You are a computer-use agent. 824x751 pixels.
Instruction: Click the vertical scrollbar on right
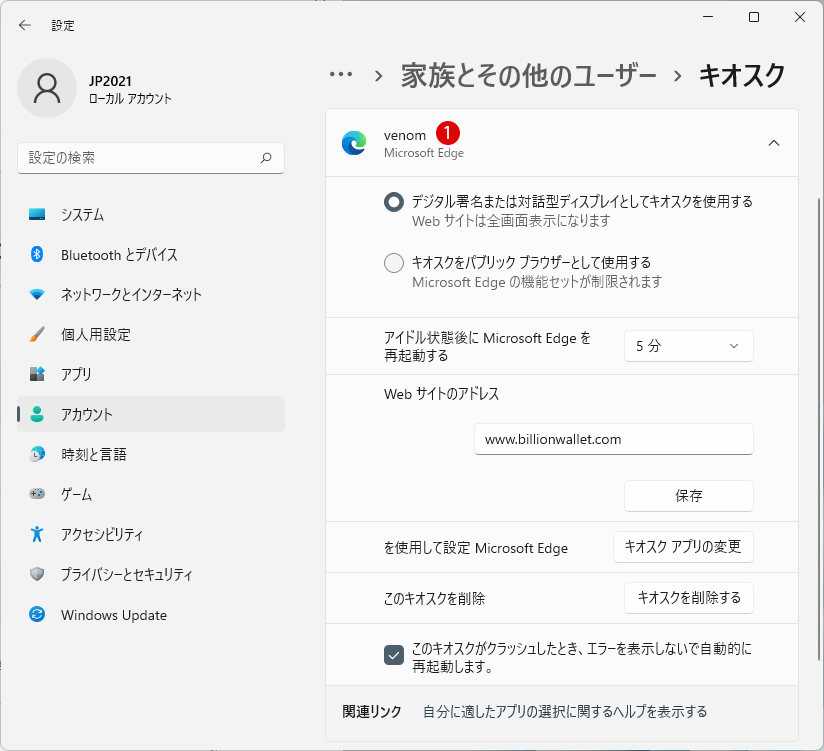pyautogui.click(x=819, y=429)
